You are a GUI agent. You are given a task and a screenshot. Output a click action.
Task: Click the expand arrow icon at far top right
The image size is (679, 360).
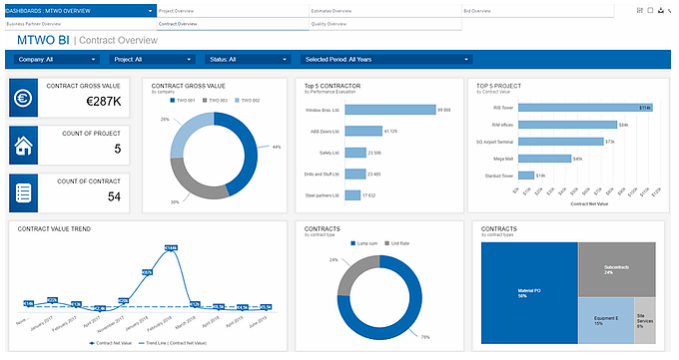[x=670, y=10]
